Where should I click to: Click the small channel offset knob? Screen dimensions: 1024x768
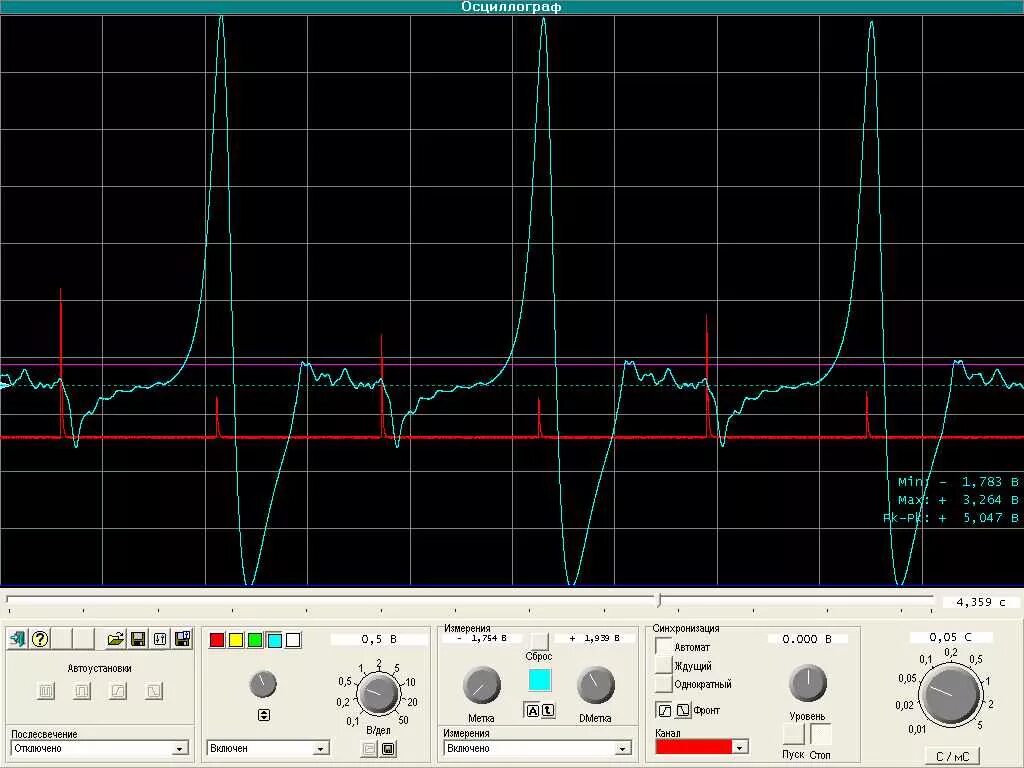point(263,684)
